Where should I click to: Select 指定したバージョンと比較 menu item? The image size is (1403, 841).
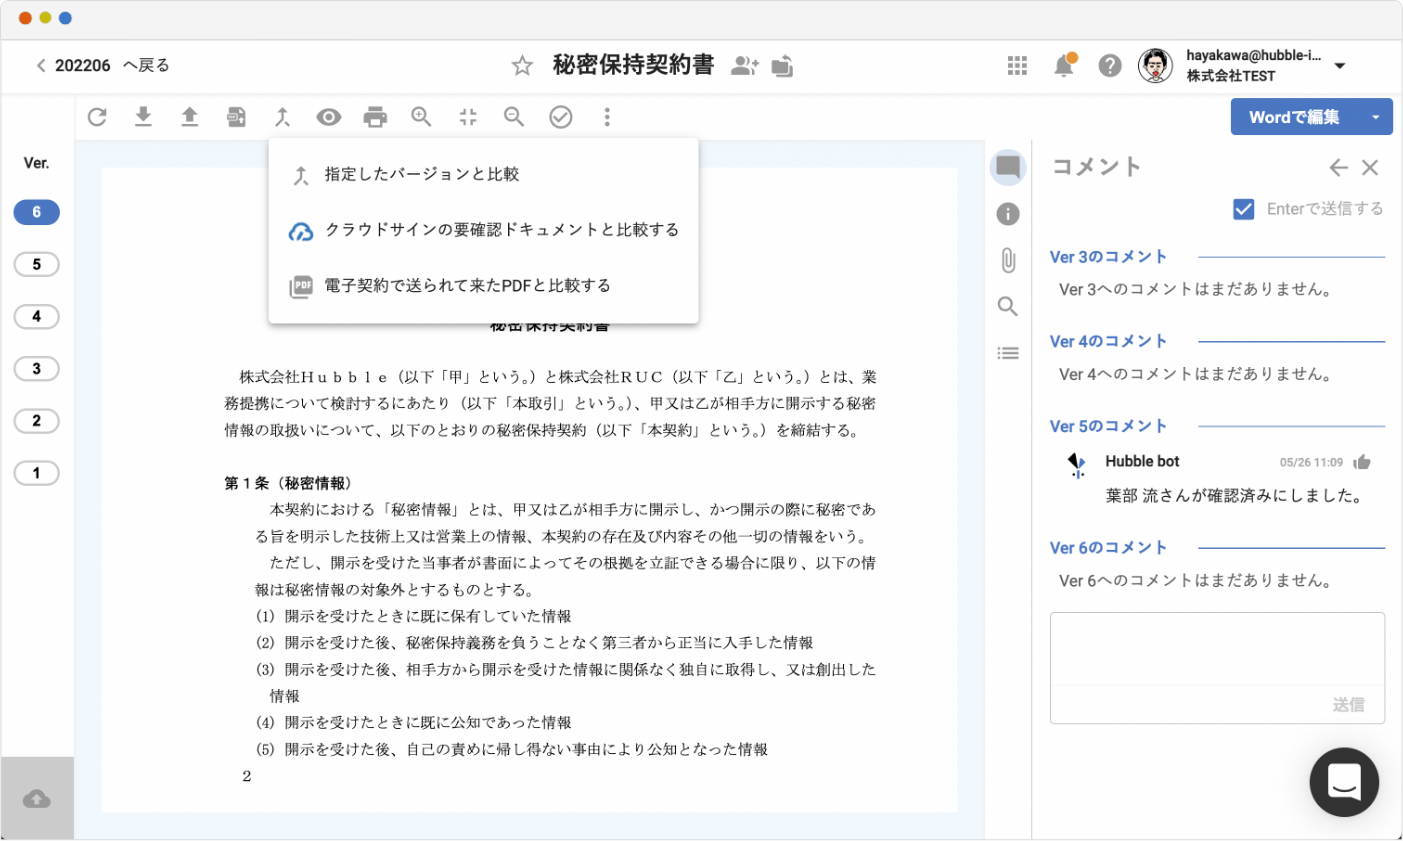click(421, 175)
